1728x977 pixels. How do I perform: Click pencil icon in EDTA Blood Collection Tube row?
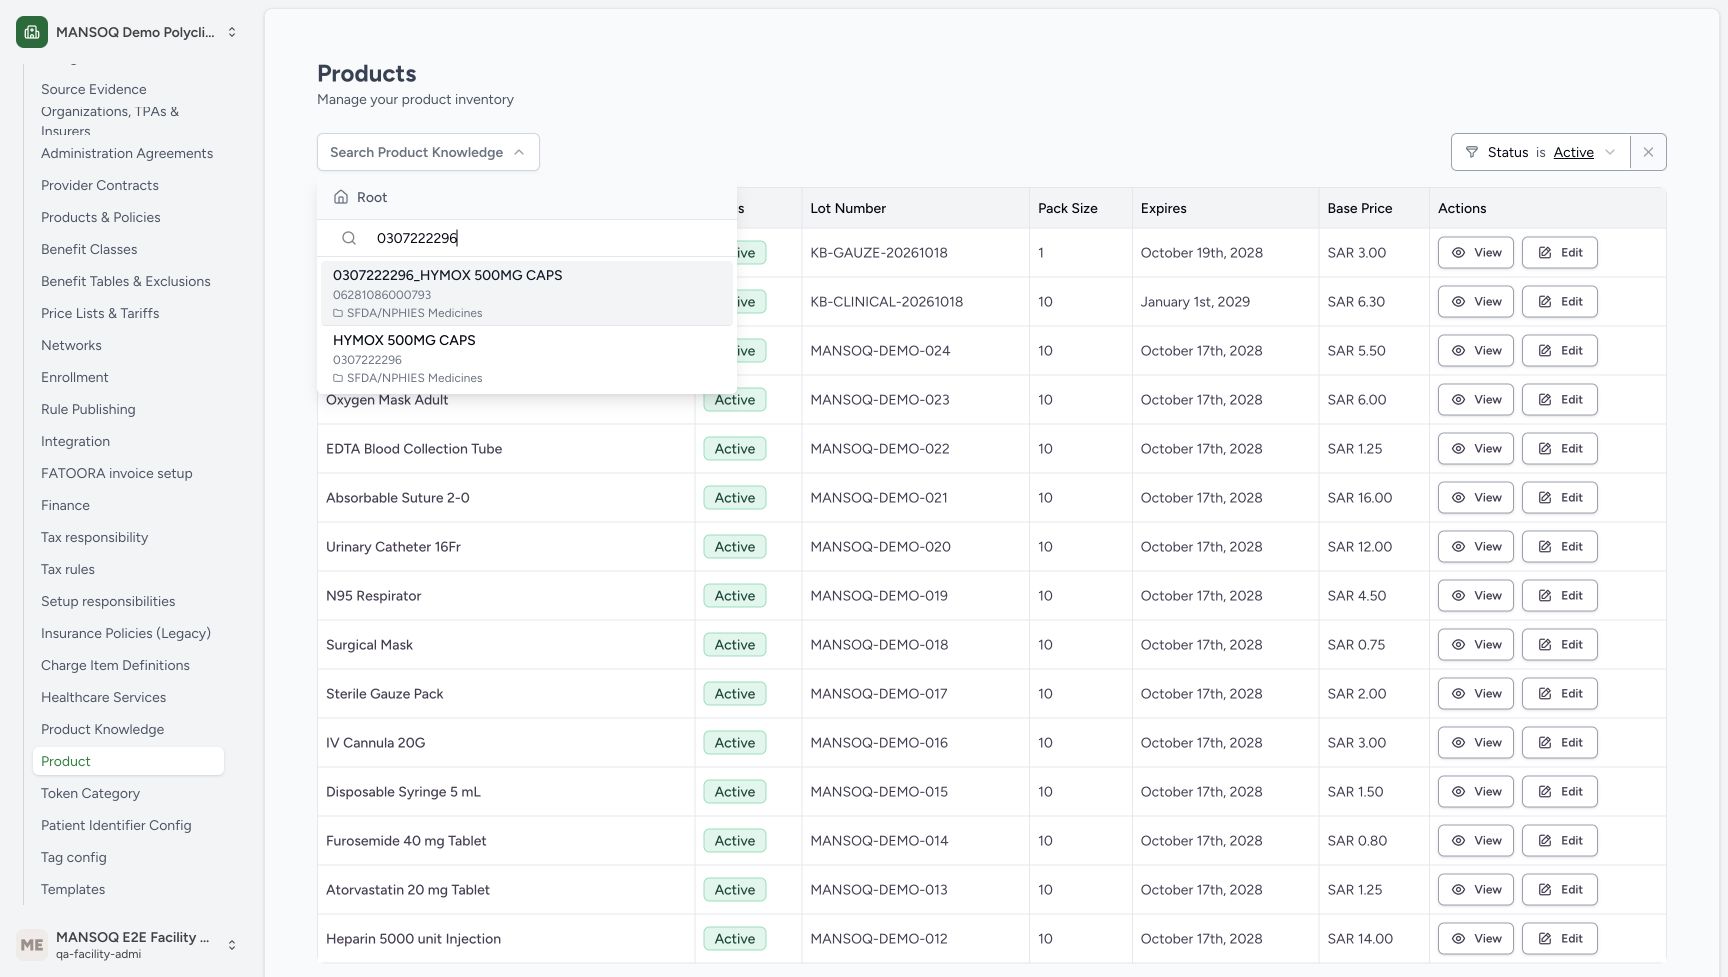point(1544,449)
